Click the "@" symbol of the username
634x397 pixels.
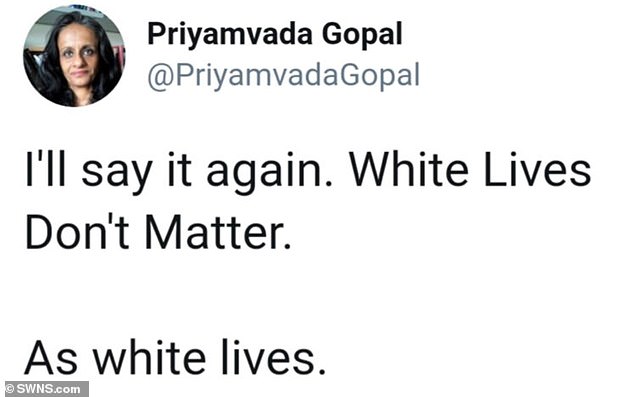(159, 77)
